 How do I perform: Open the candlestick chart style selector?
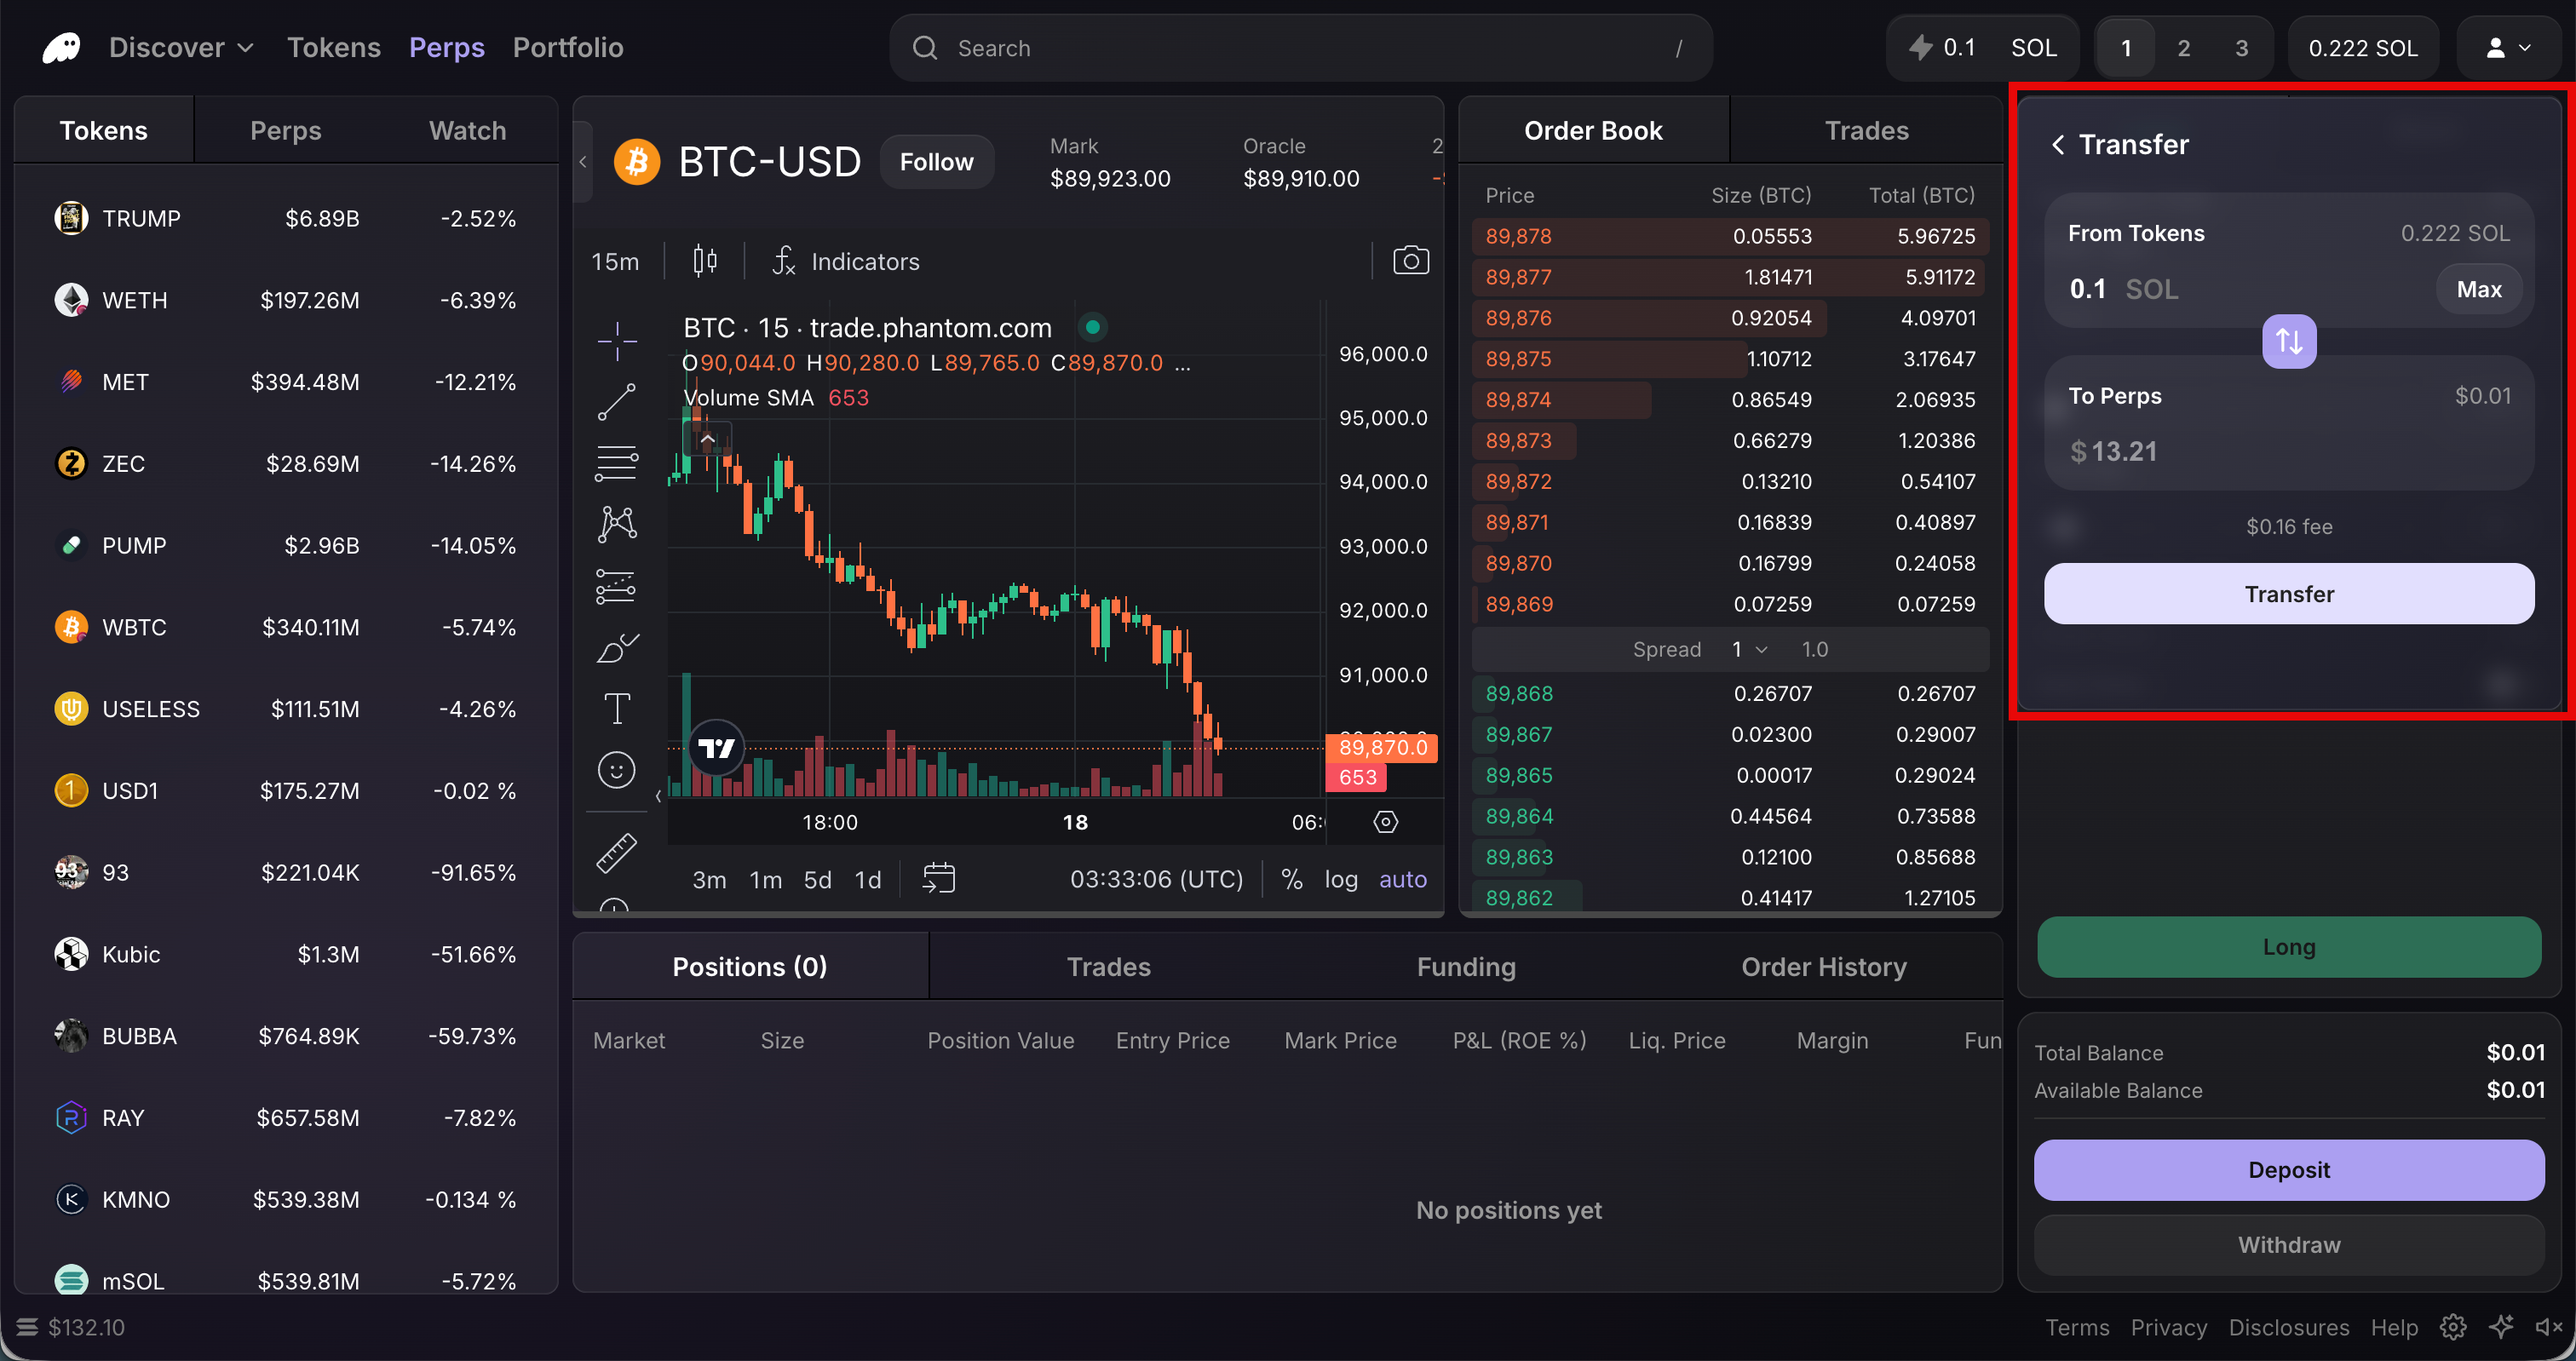point(705,261)
